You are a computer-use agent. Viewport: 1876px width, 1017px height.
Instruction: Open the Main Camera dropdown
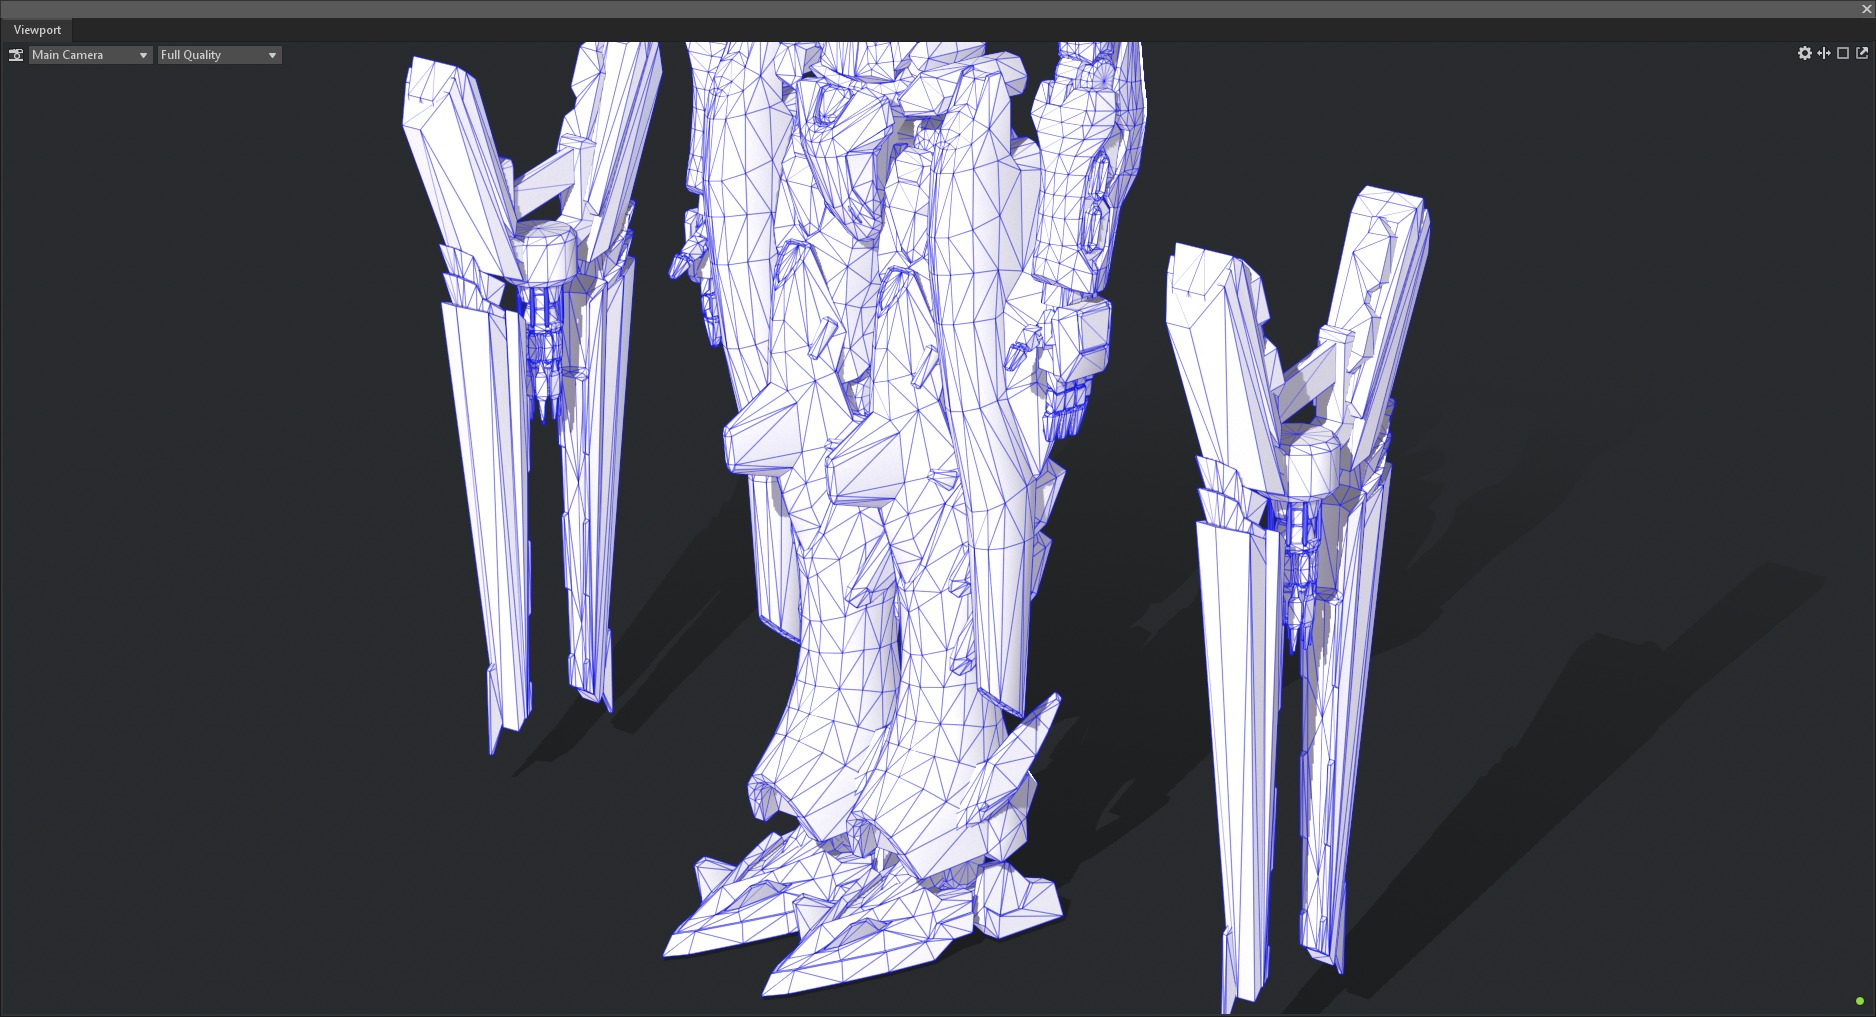[x=90, y=55]
